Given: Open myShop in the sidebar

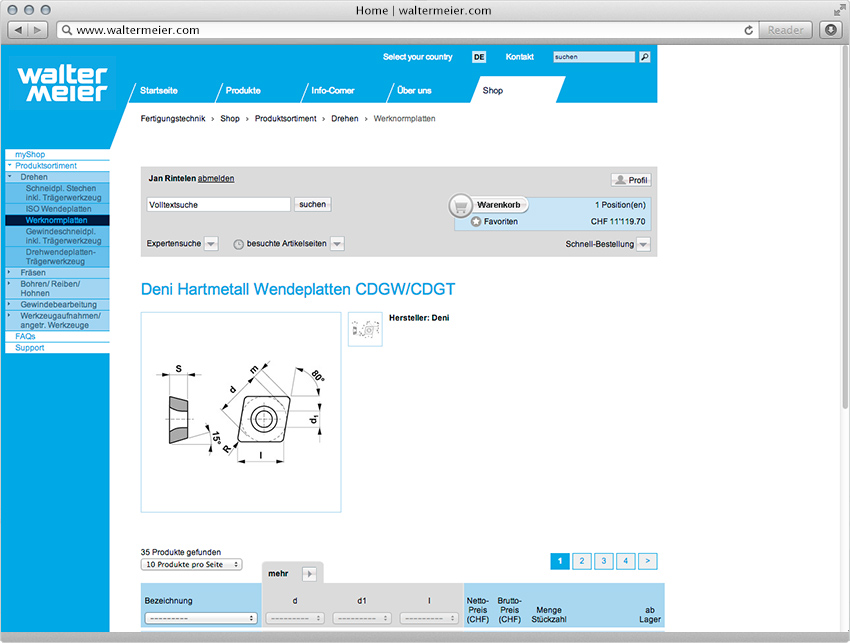Looking at the screenshot, I should click(x=30, y=155).
